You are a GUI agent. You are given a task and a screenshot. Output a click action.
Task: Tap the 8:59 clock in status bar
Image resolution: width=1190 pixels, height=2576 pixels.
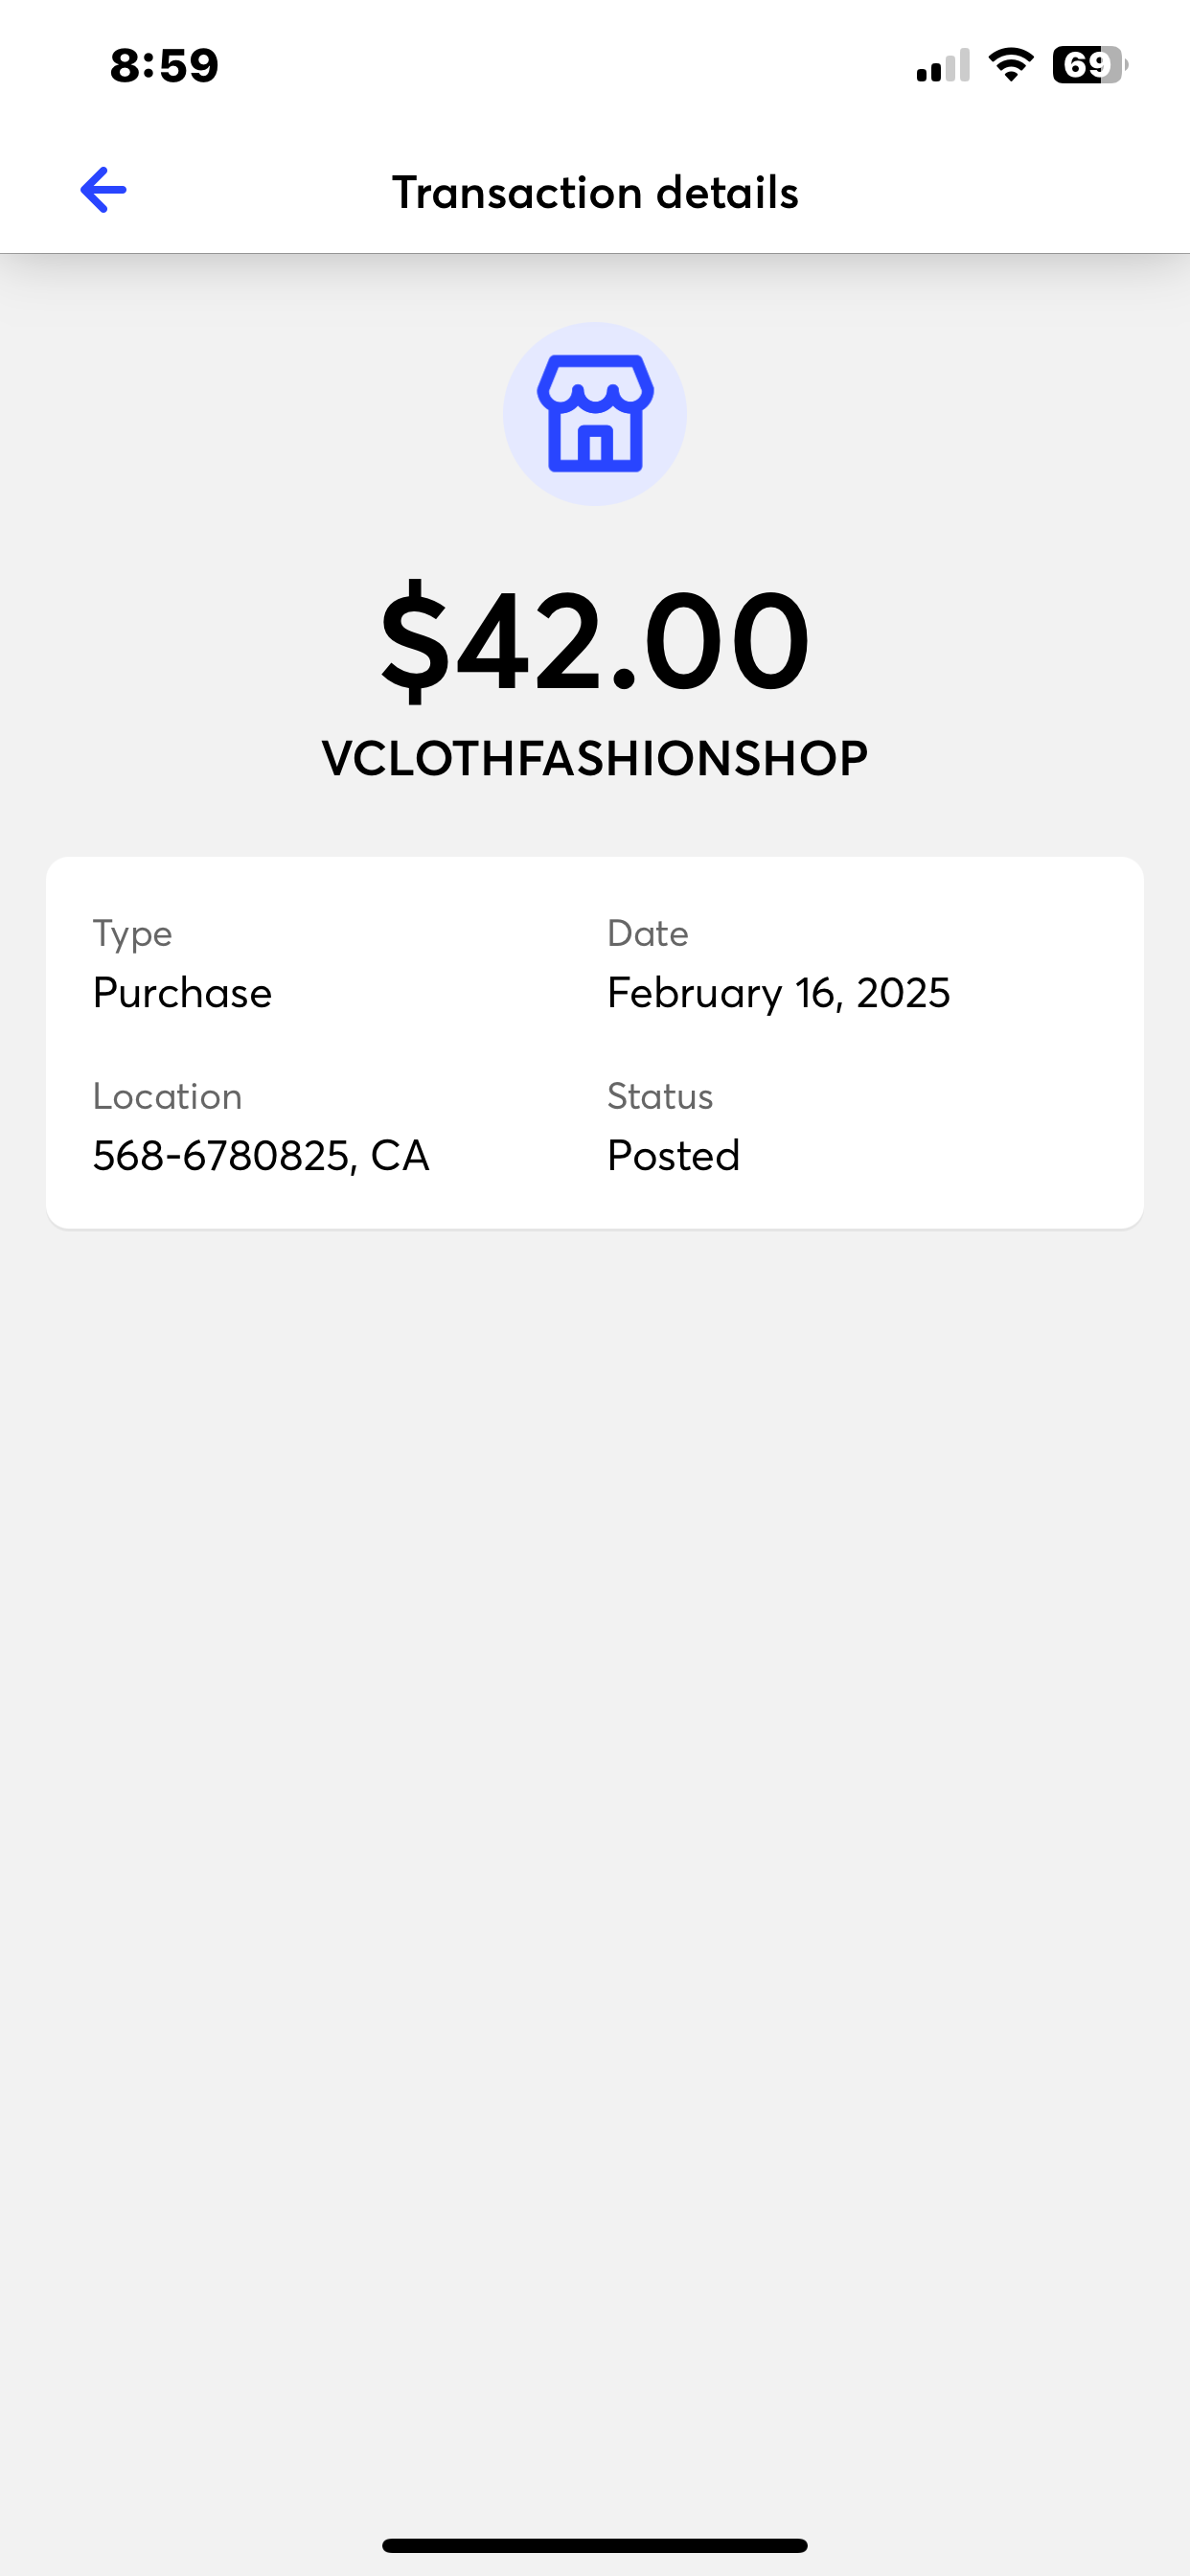pos(164,66)
